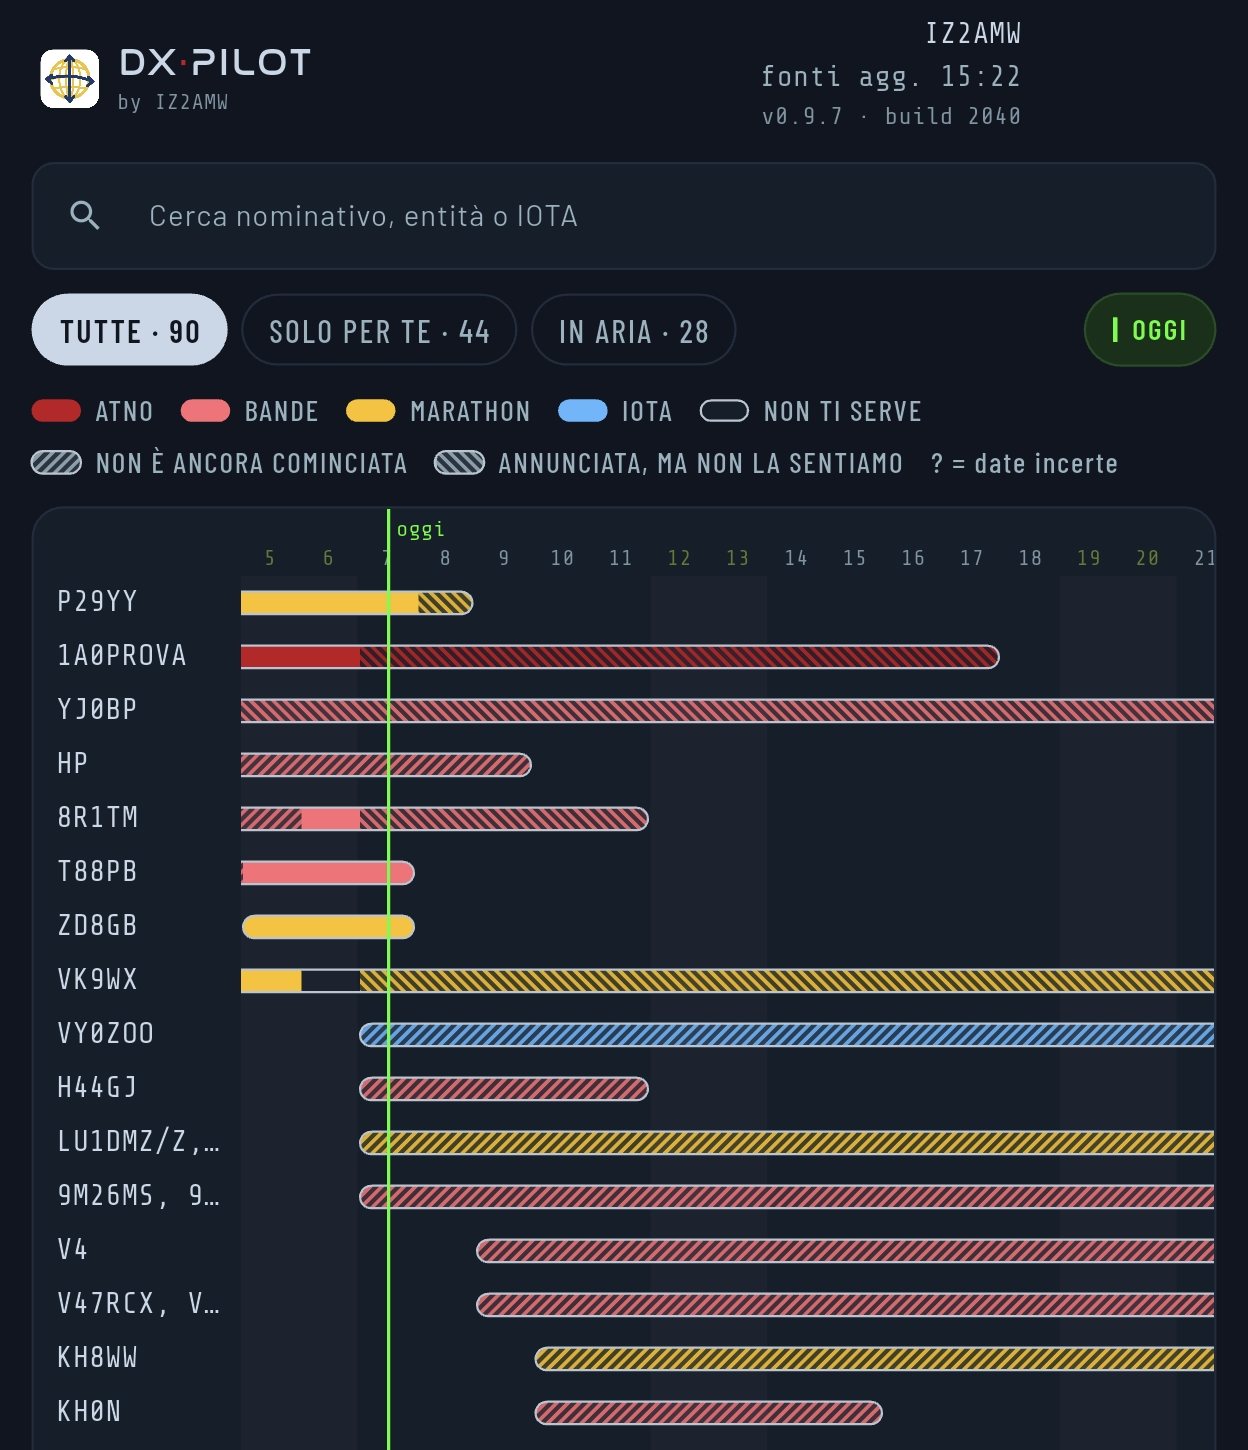Click the by IZ2AMW subtitle

(173, 102)
